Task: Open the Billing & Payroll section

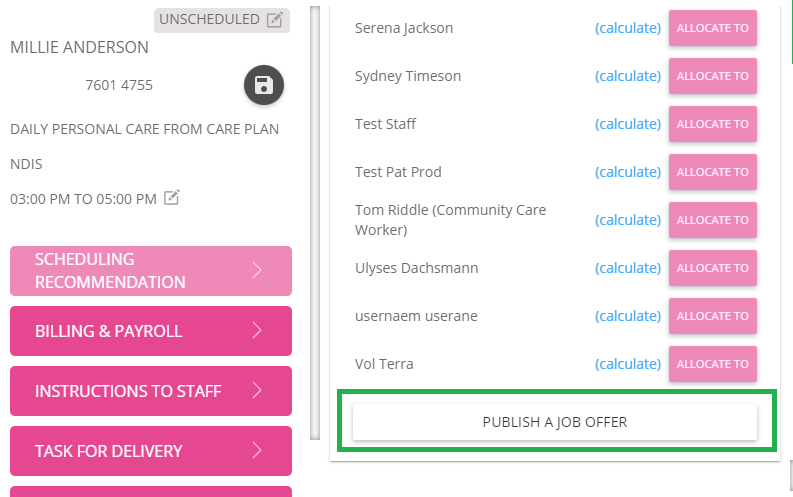Action: (151, 331)
